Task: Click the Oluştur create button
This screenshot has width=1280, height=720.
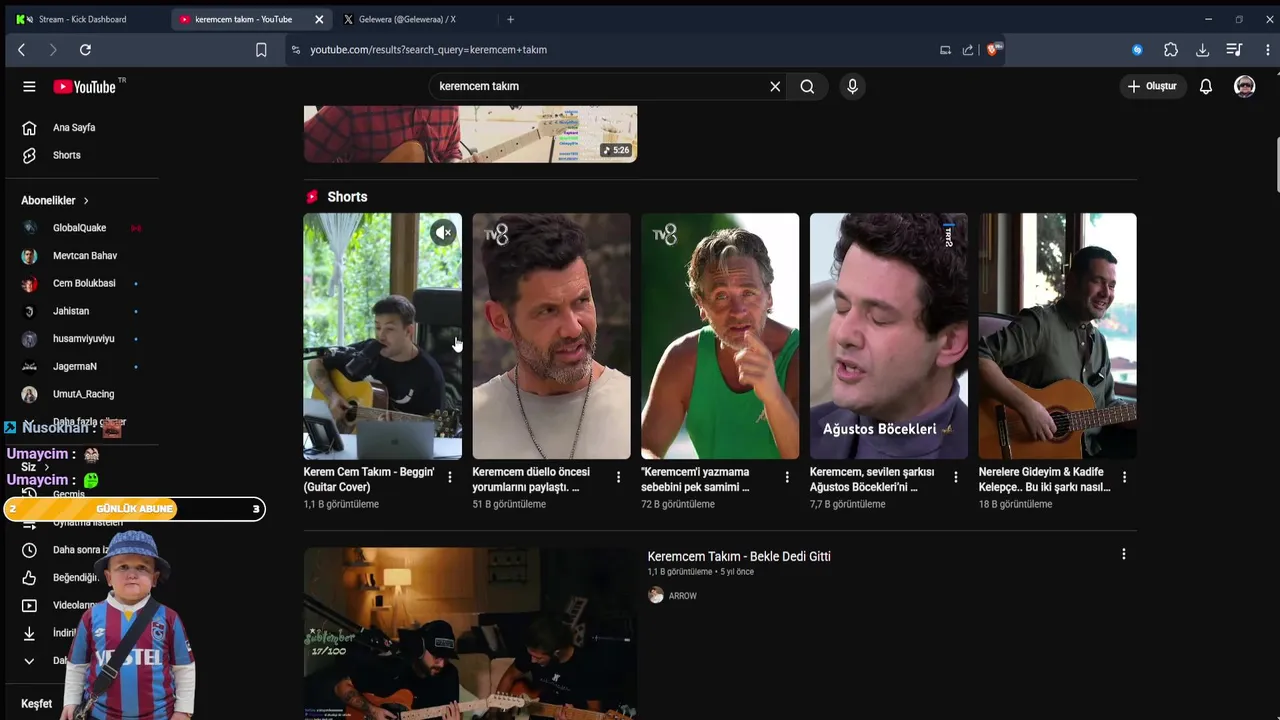Action: point(1152,87)
